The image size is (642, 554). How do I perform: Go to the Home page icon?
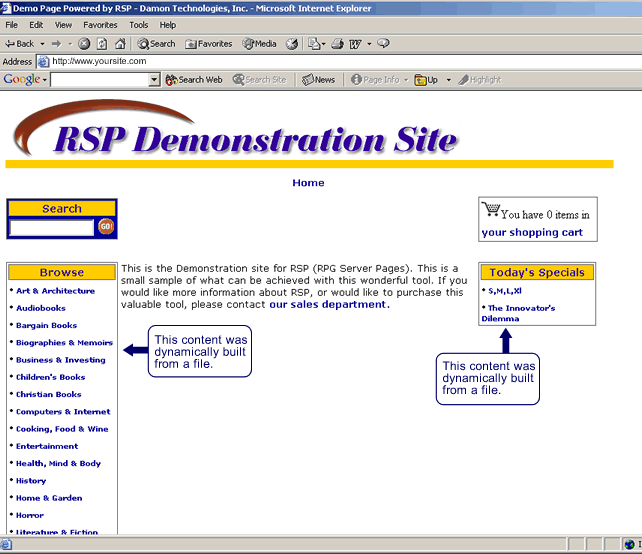[x=120, y=43]
